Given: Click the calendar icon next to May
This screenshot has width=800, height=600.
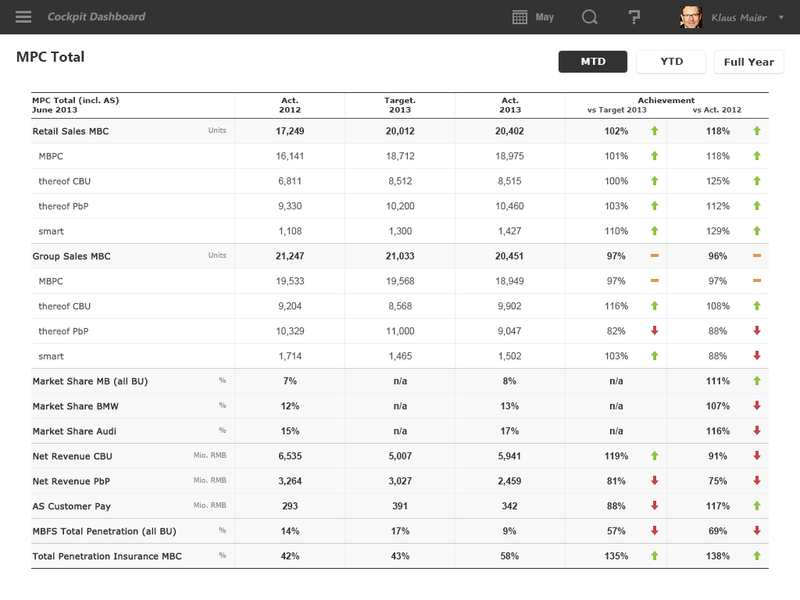Looking at the screenshot, I should (x=520, y=17).
